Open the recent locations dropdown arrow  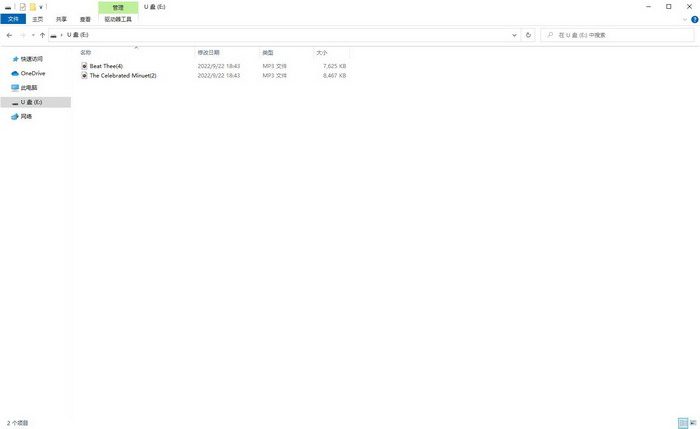32,35
